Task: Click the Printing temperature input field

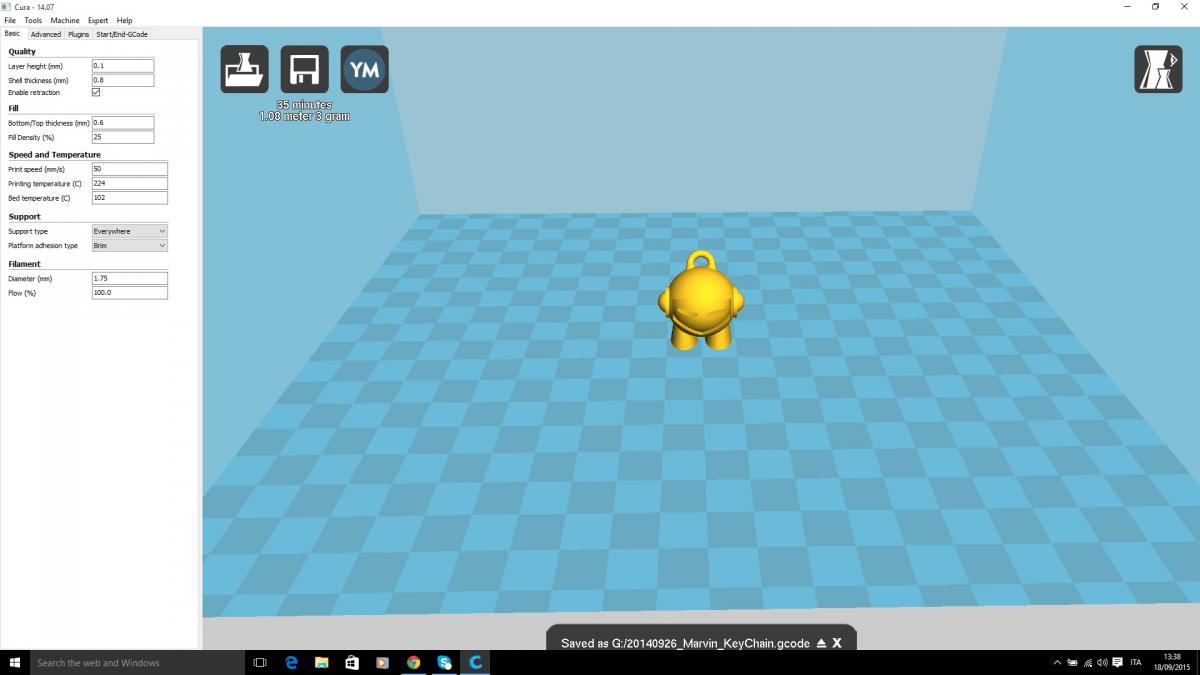Action: click(x=129, y=184)
